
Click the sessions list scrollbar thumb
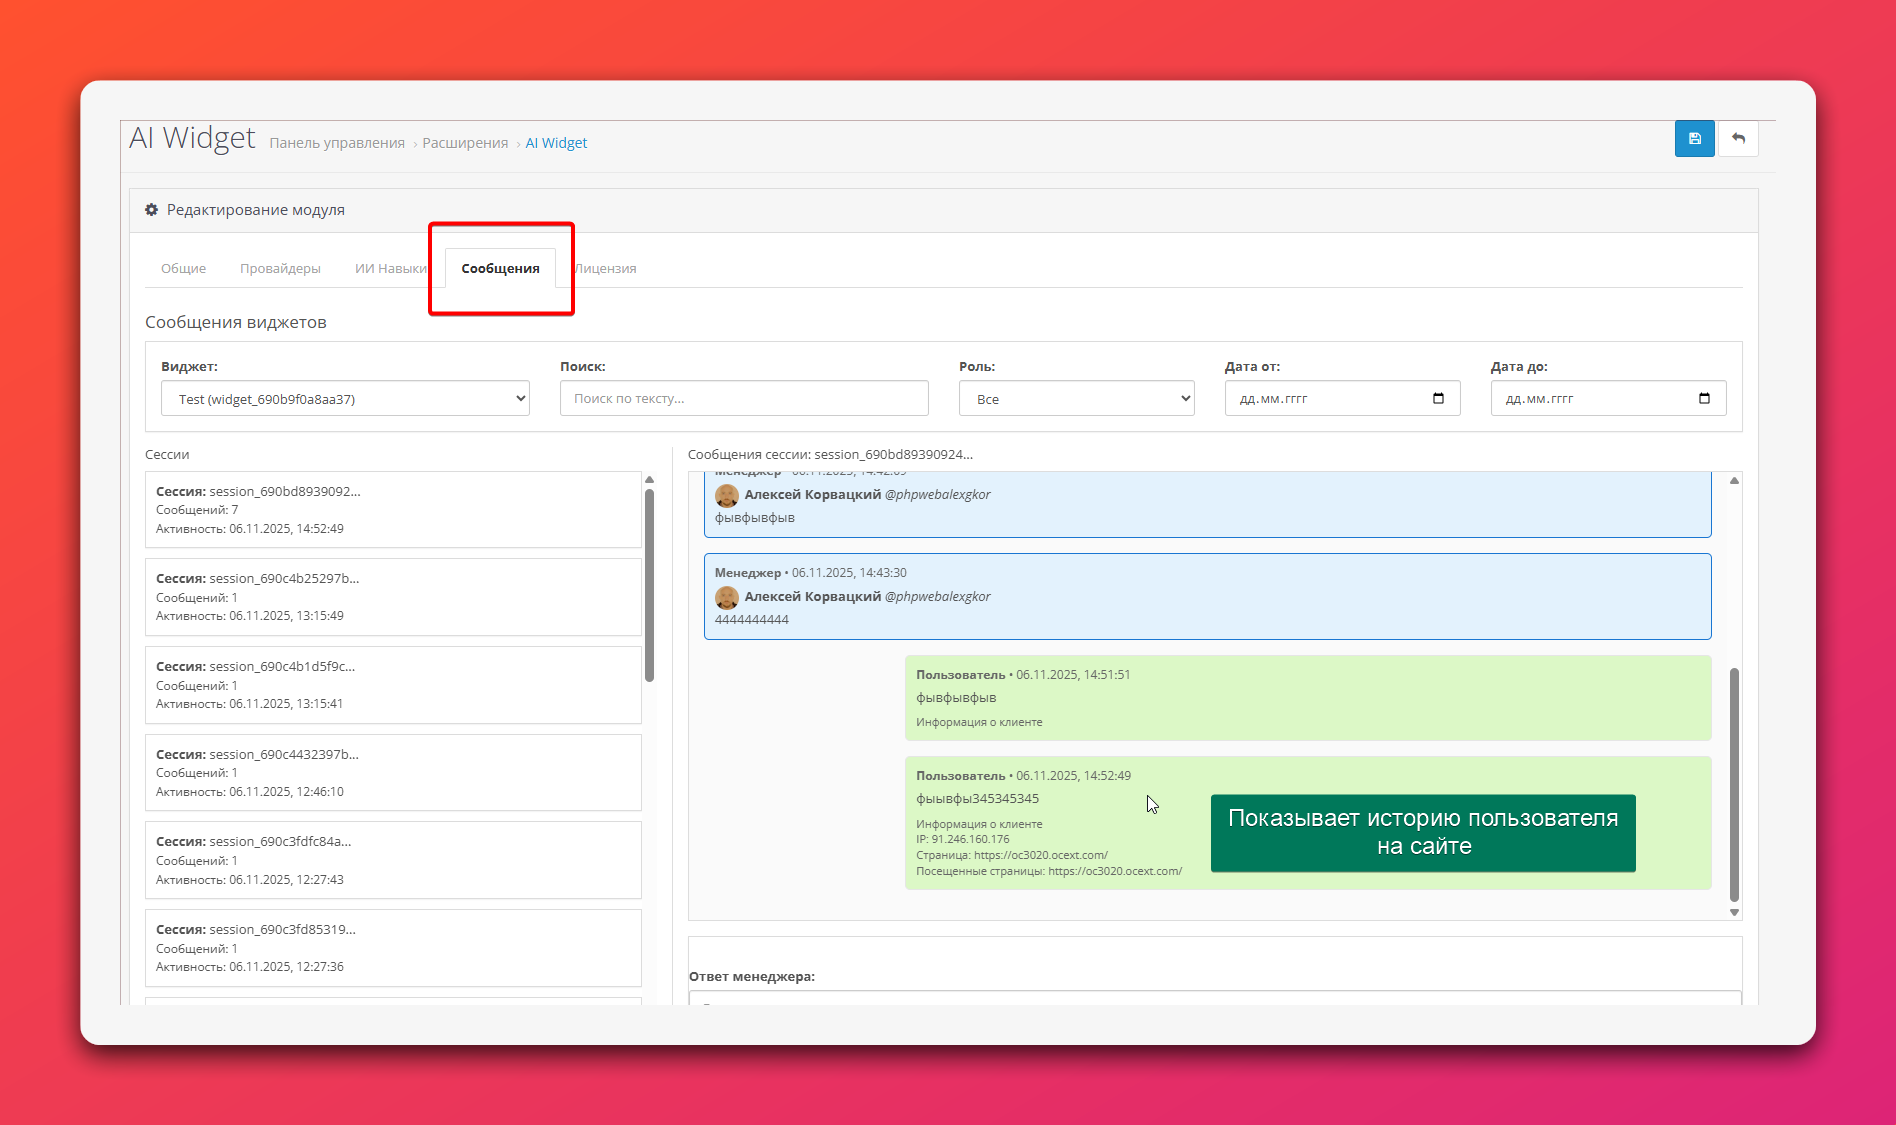pyautogui.click(x=649, y=585)
